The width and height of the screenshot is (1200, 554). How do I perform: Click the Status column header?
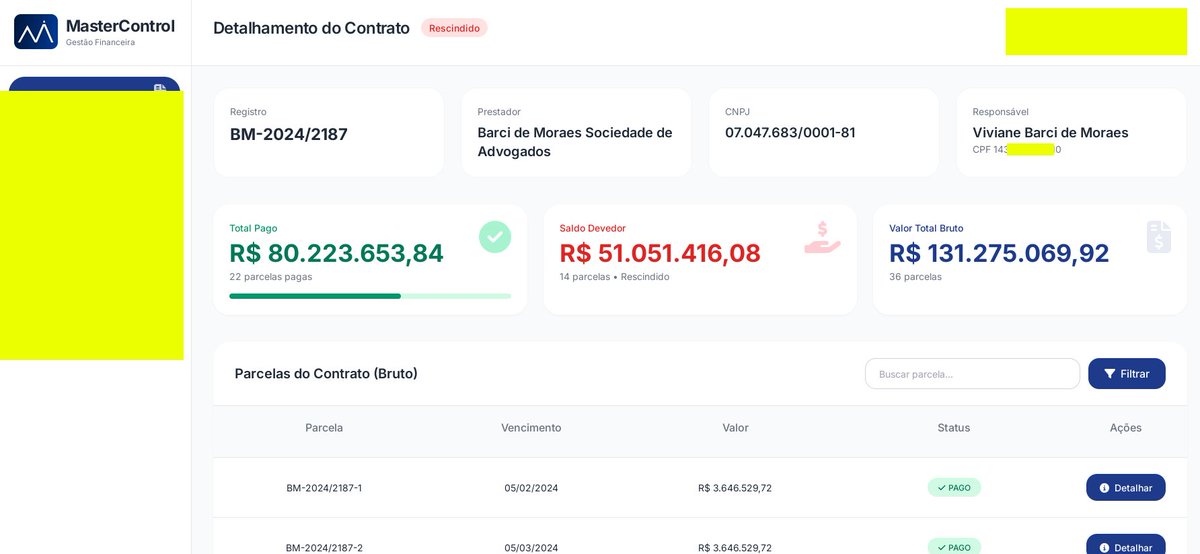point(954,428)
